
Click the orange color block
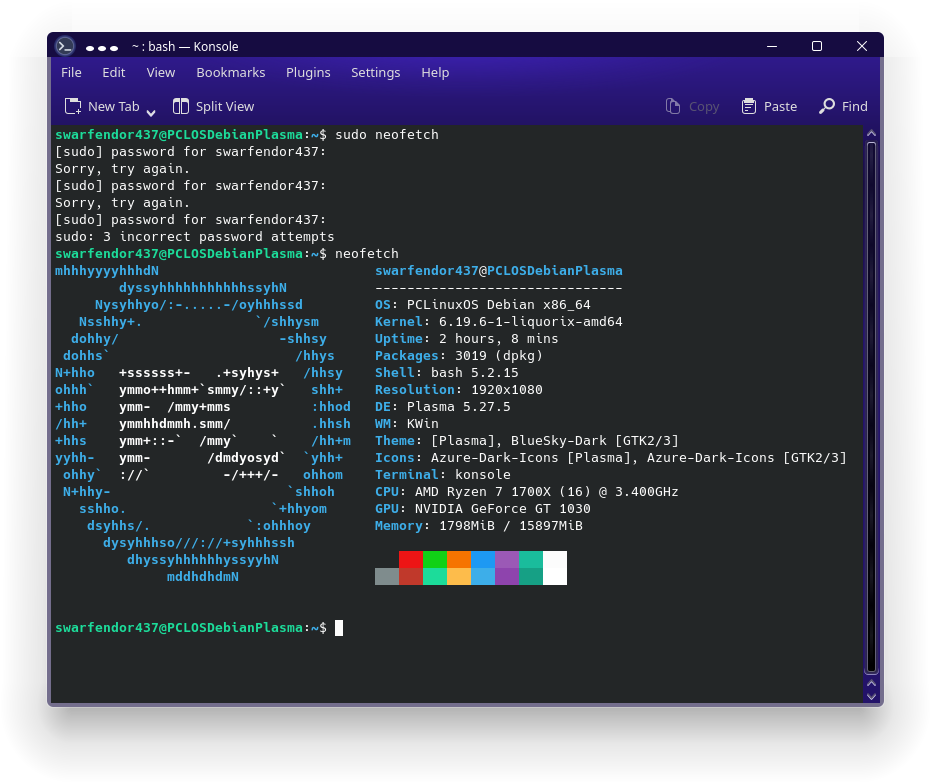pyautogui.click(x=459, y=559)
